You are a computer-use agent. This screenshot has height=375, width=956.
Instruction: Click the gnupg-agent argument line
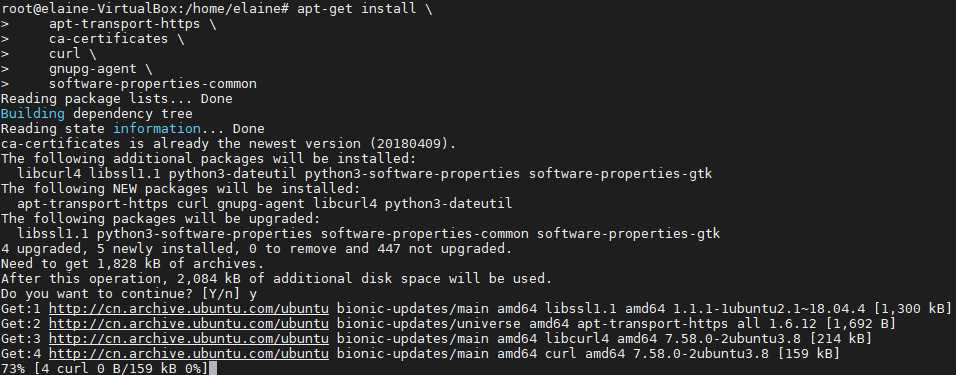[101, 69]
